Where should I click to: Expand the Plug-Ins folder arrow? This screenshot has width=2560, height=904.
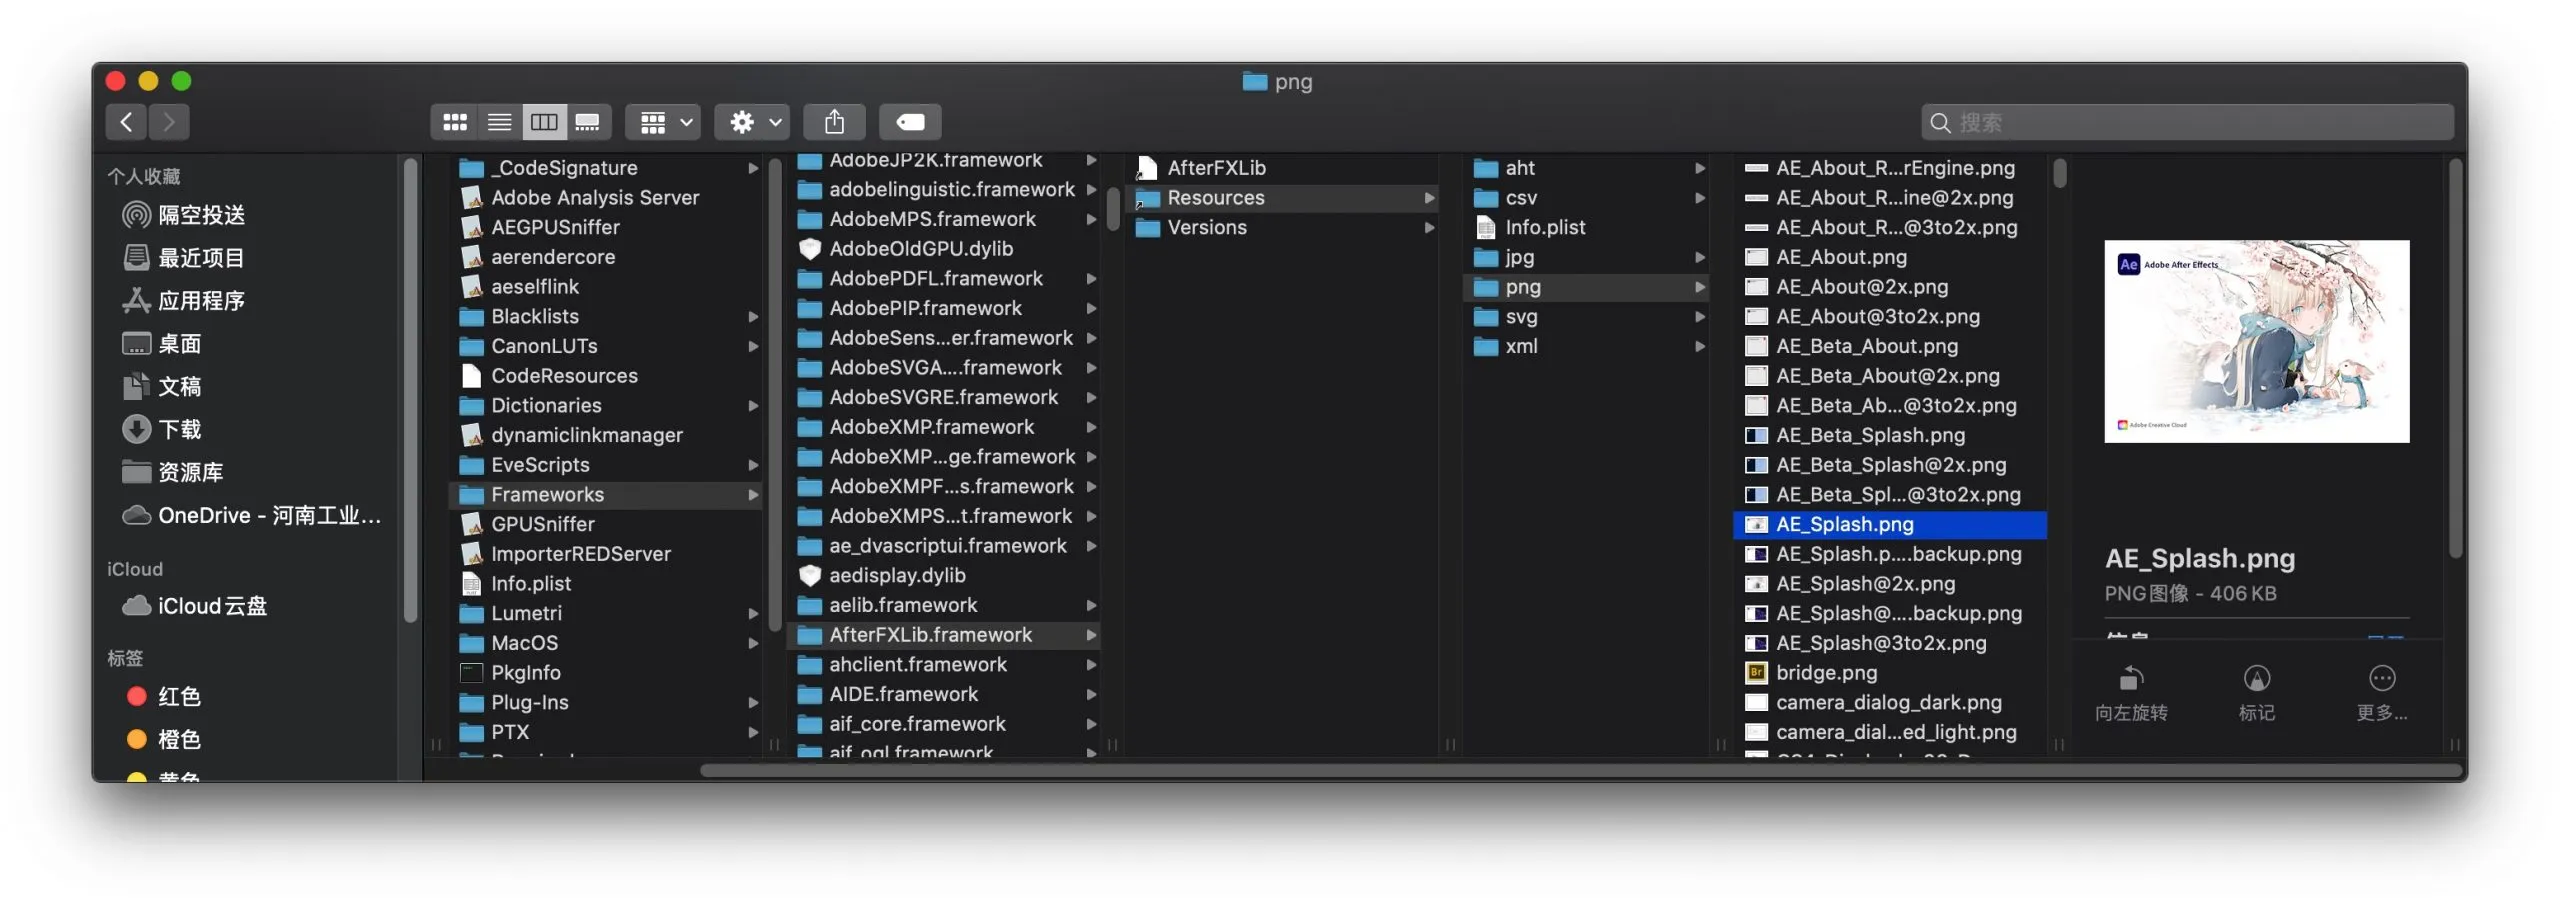tap(753, 703)
